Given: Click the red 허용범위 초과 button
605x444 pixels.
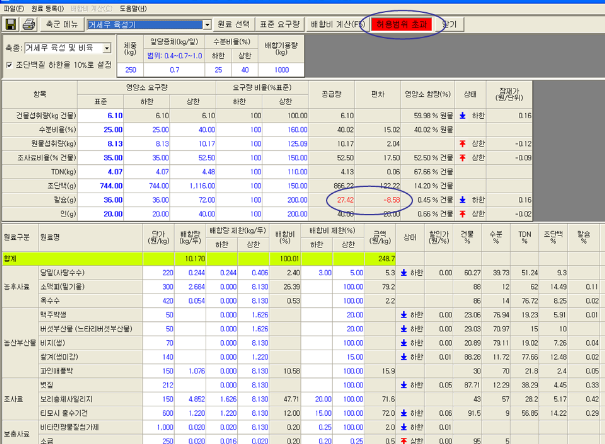Looking at the screenshot, I should click(x=401, y=24).
